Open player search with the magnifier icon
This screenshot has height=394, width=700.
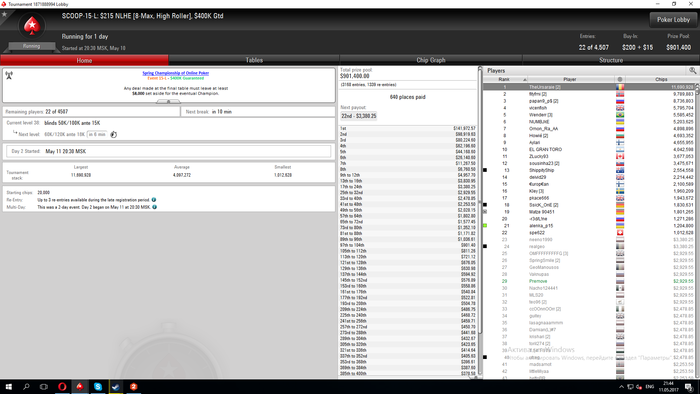pyautogui.click(x=692, y=71)
